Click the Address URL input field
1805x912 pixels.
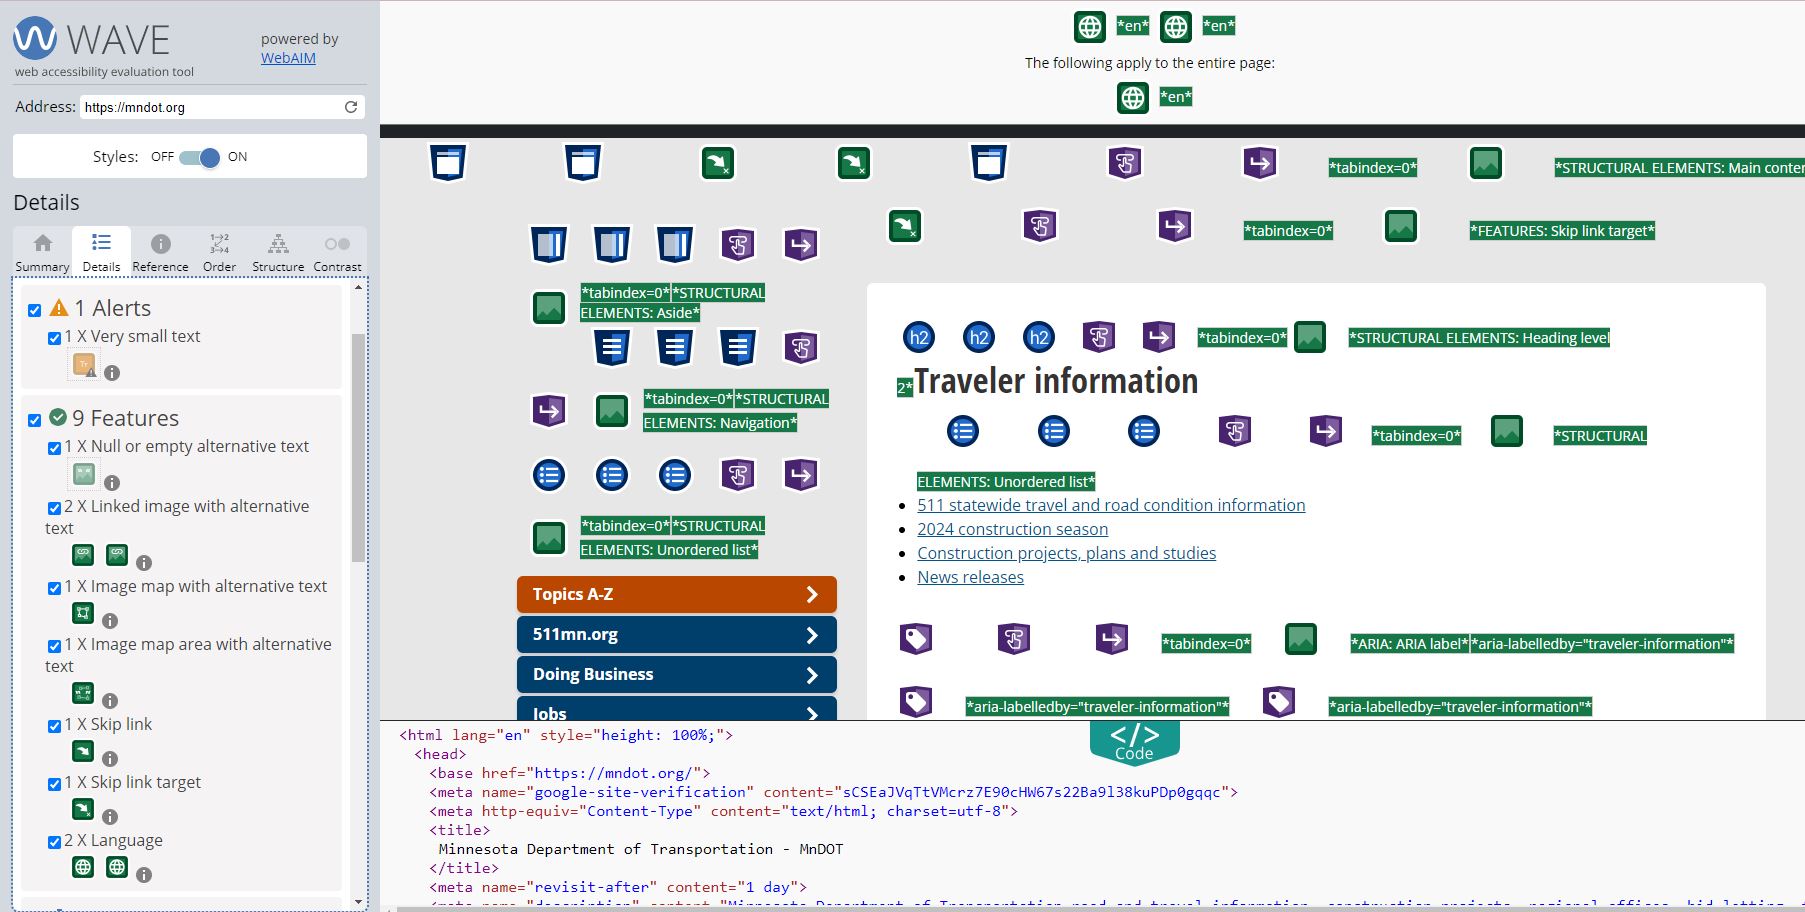[x=210, y=107]
